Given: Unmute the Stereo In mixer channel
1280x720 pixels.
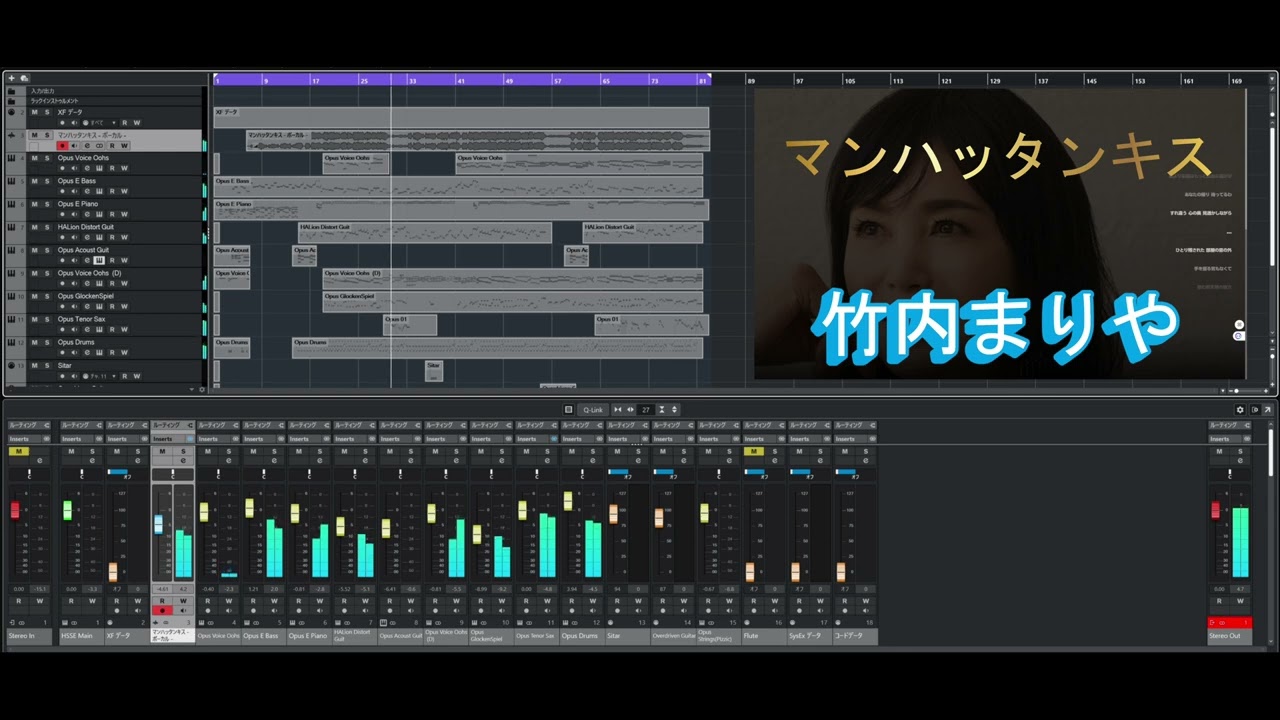Looking at the screenshot, I should coord(16,451).
